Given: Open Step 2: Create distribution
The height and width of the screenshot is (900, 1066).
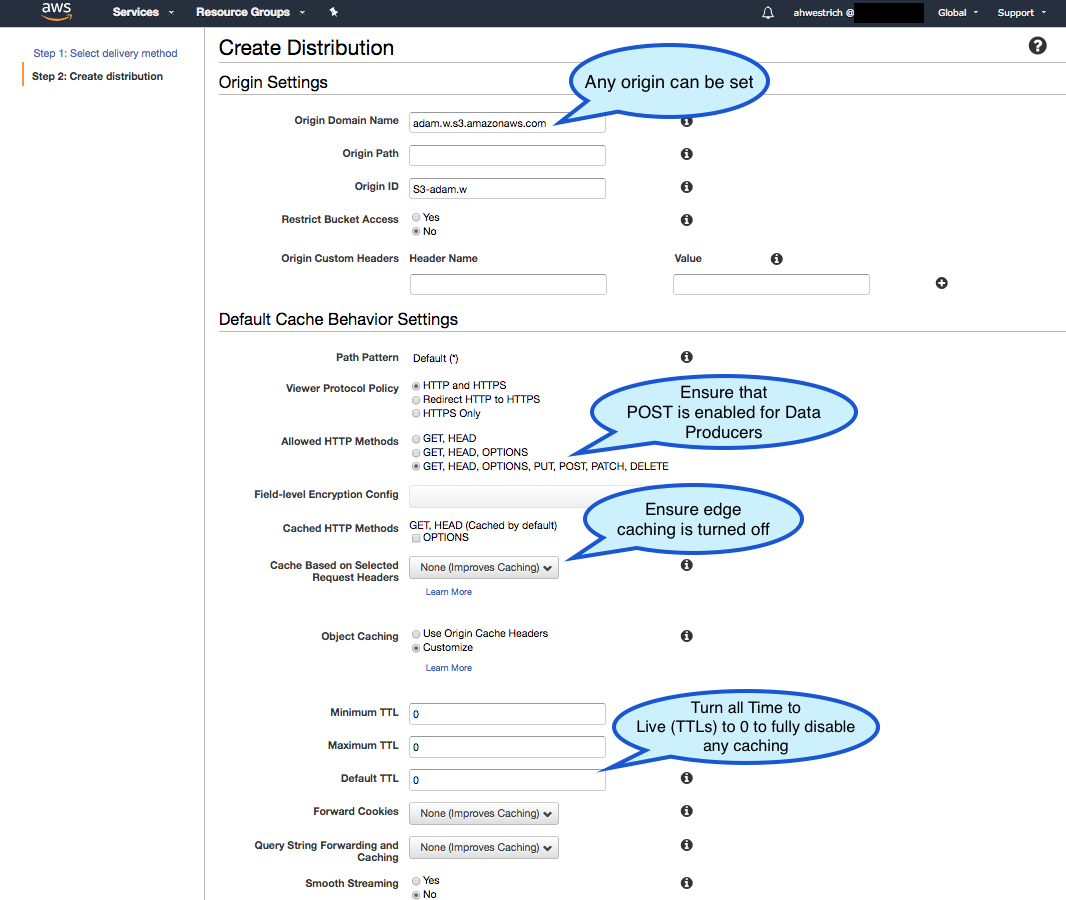Looking at the screenshot, I should (x=97, y=76).
